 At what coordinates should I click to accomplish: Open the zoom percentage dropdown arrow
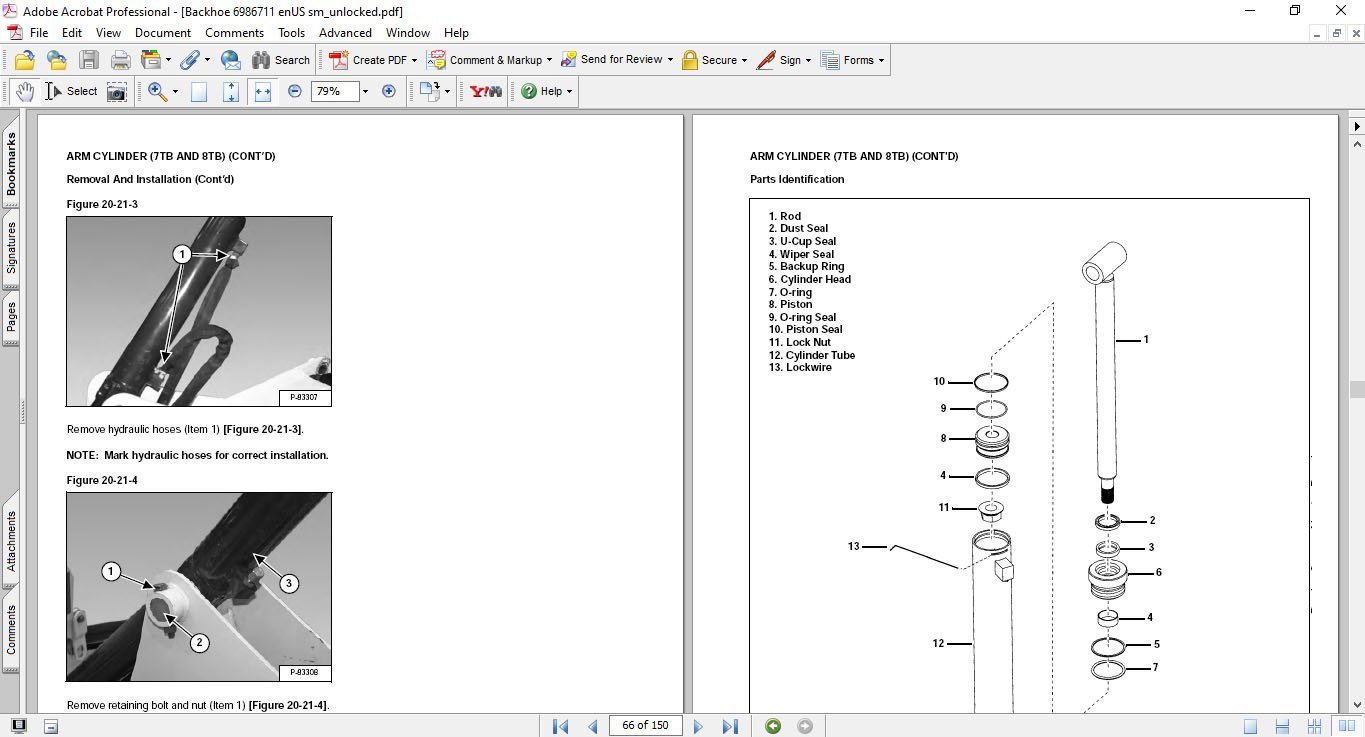tap(364, 91)
